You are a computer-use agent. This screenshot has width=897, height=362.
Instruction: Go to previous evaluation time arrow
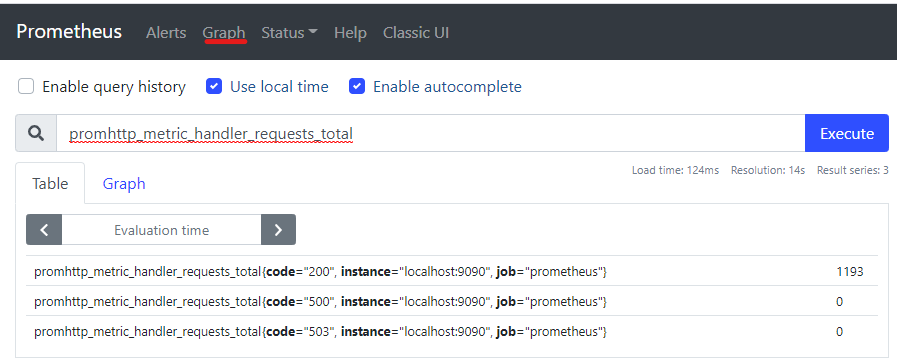[x=43, y=230]
